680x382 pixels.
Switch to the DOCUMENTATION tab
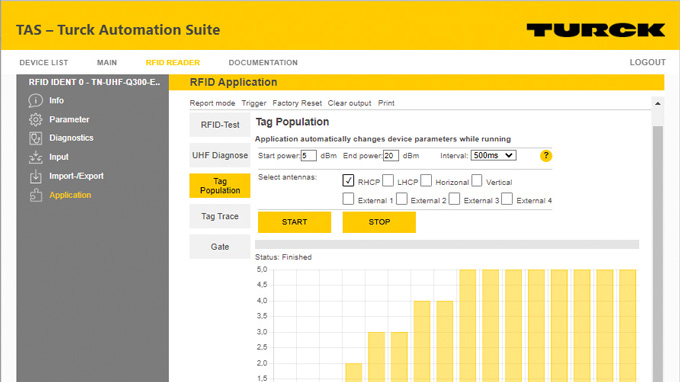pyautogui.click(x=263, y=62)
